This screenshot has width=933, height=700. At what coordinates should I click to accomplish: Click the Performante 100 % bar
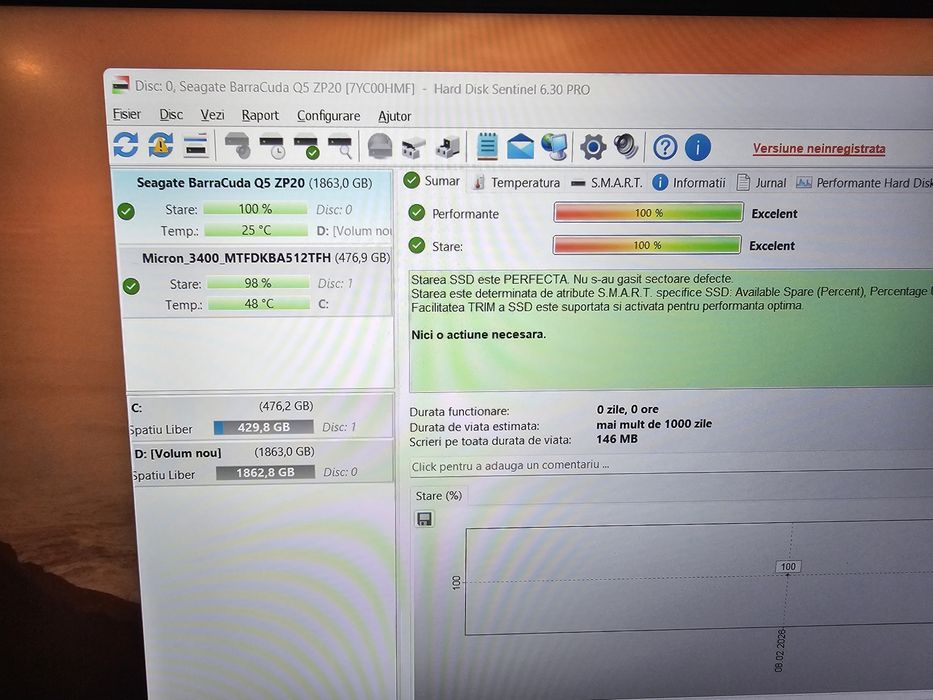click(649, 212)
